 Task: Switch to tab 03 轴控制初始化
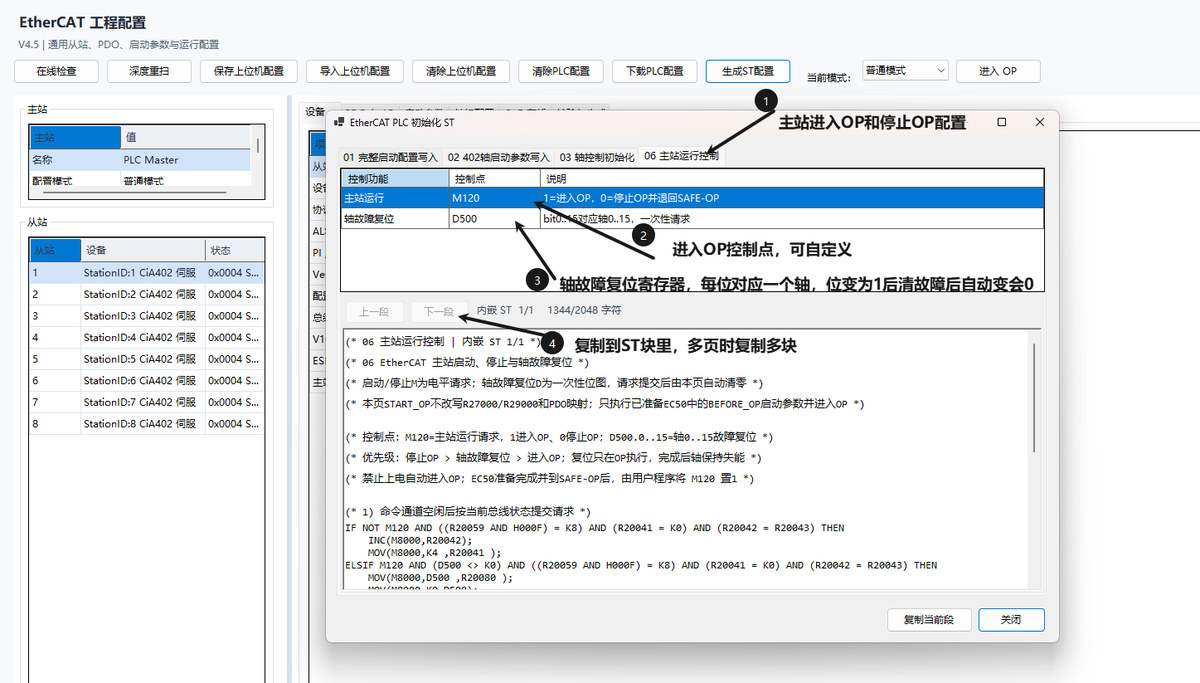click(597, 157)
